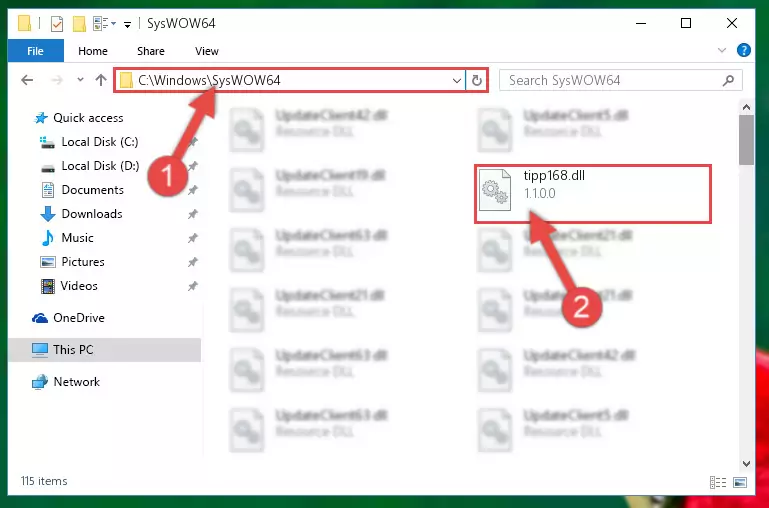Open the File tab
The height and width of the screenshot is (508, 769).
35,51
